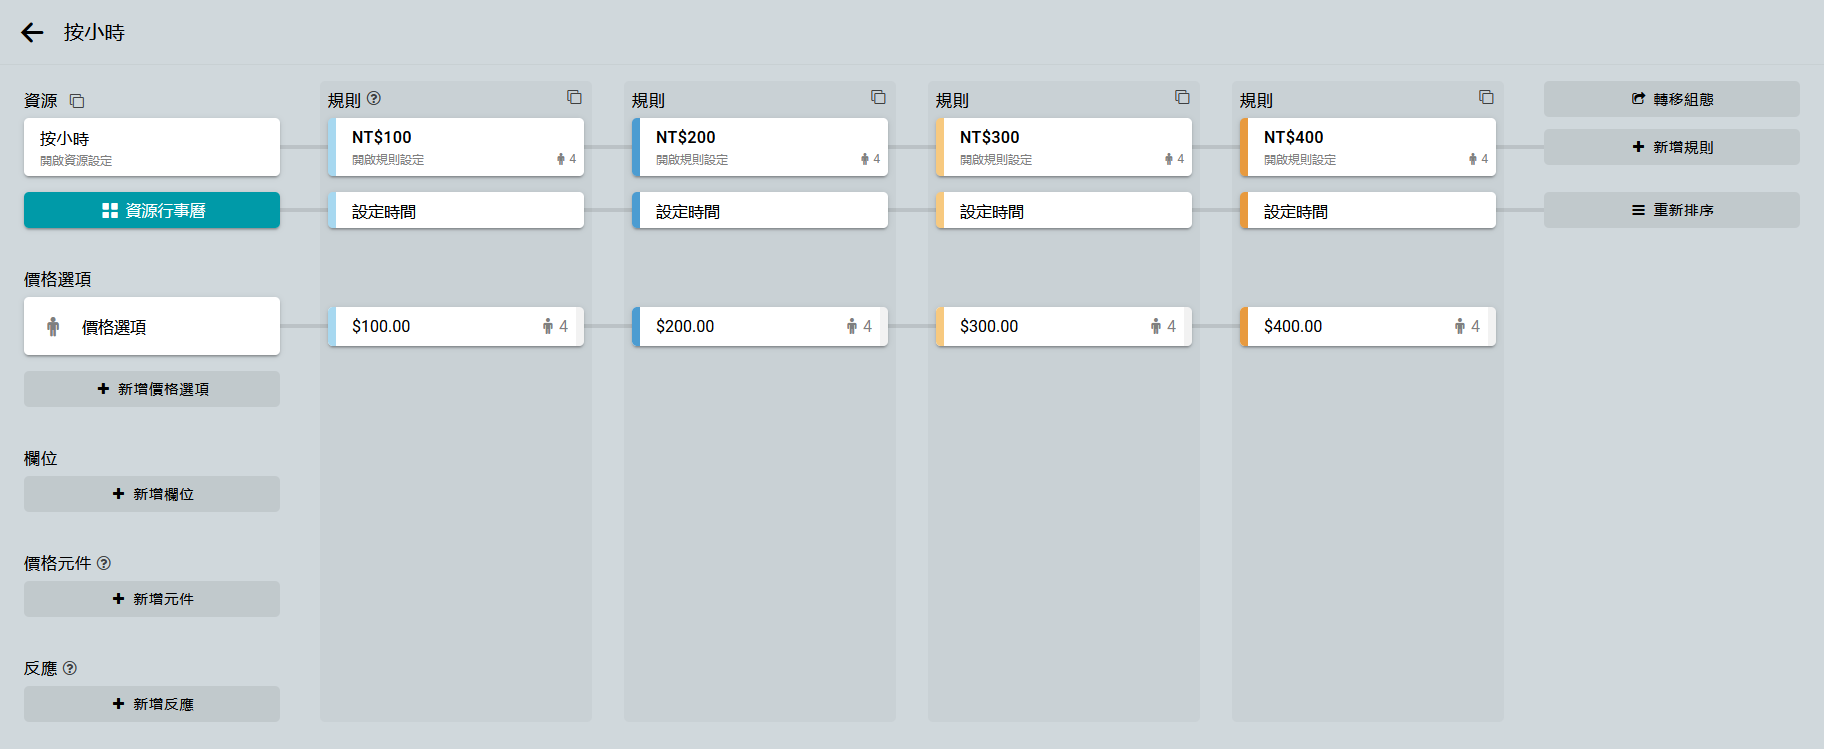Click 設定時間 under NT$200 rule
The height and width of the screenshot is (749, 1824).
760,211
